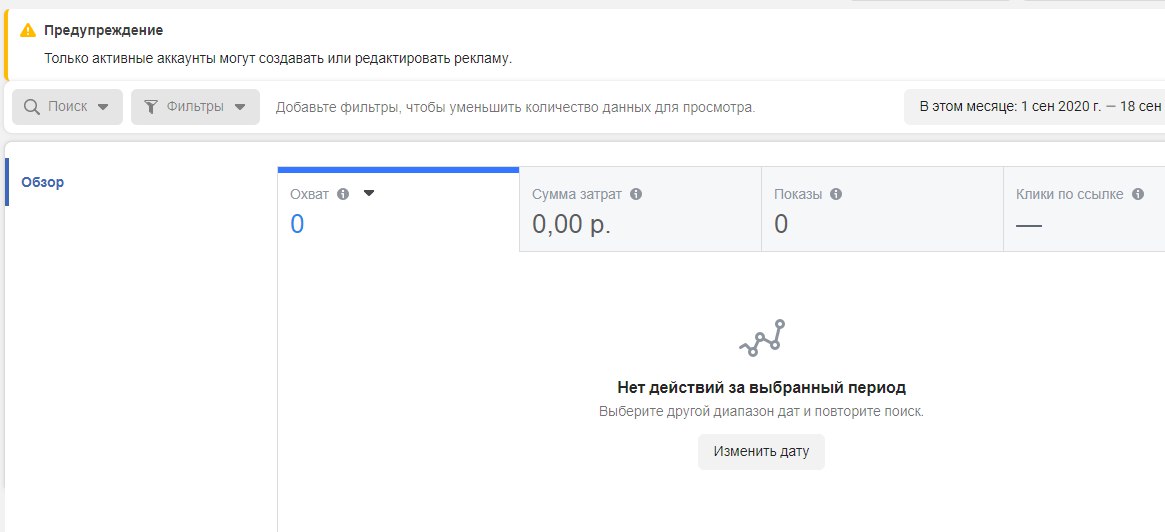Expand the Охват metric dropdown arrow
The image size is (1165, 532).
click(369, 193)
